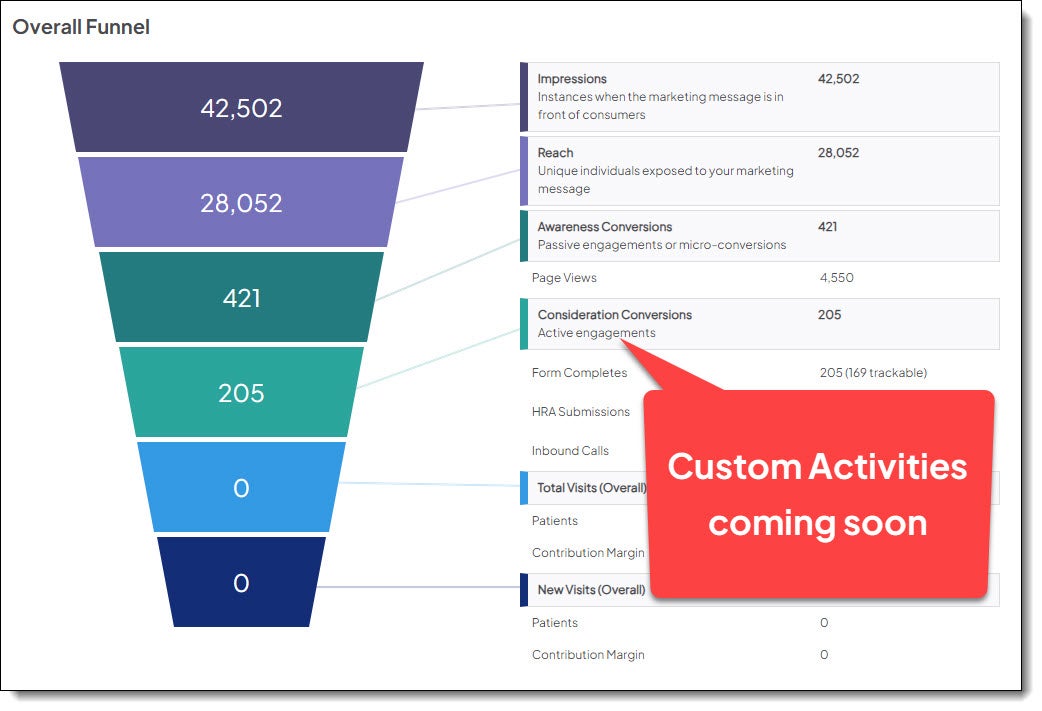This screenshot has width=1042, height=711.
Task: Select Contribution Margin under New Visits
Action: (x=588, y=655)
